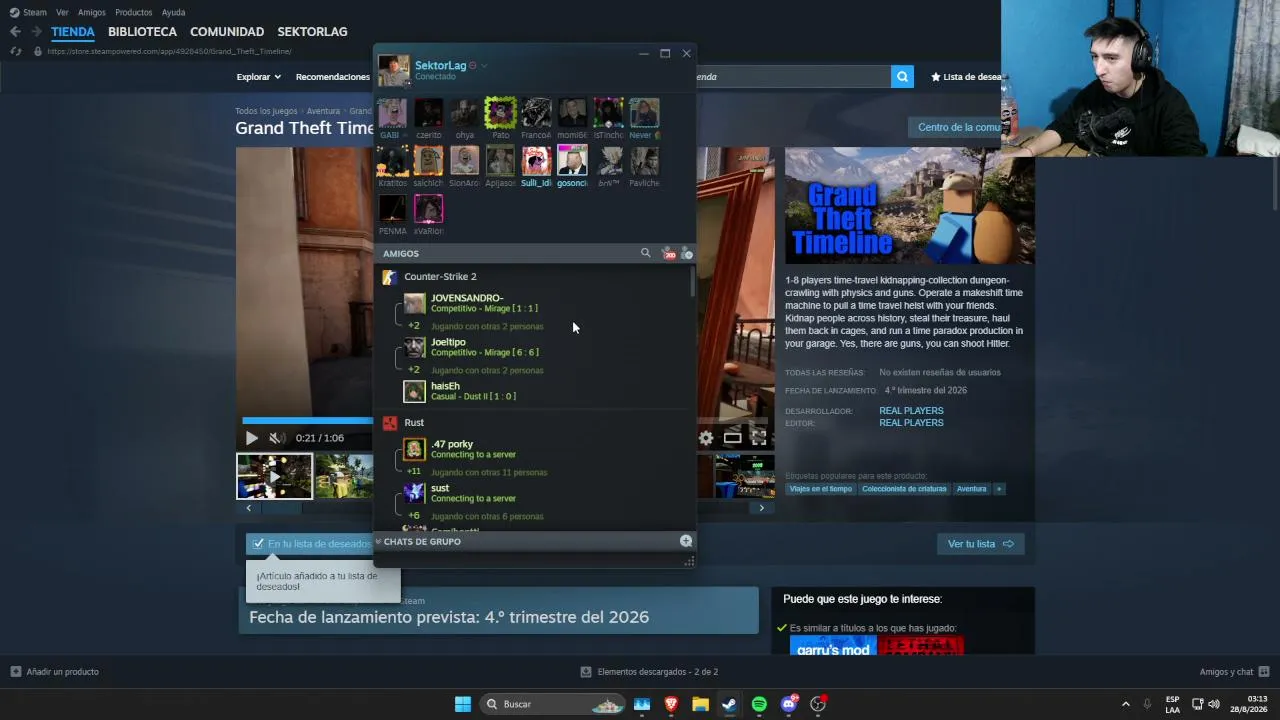Open the COMUNIDAD tab
1280x720 pixels.
pos(227,32)
